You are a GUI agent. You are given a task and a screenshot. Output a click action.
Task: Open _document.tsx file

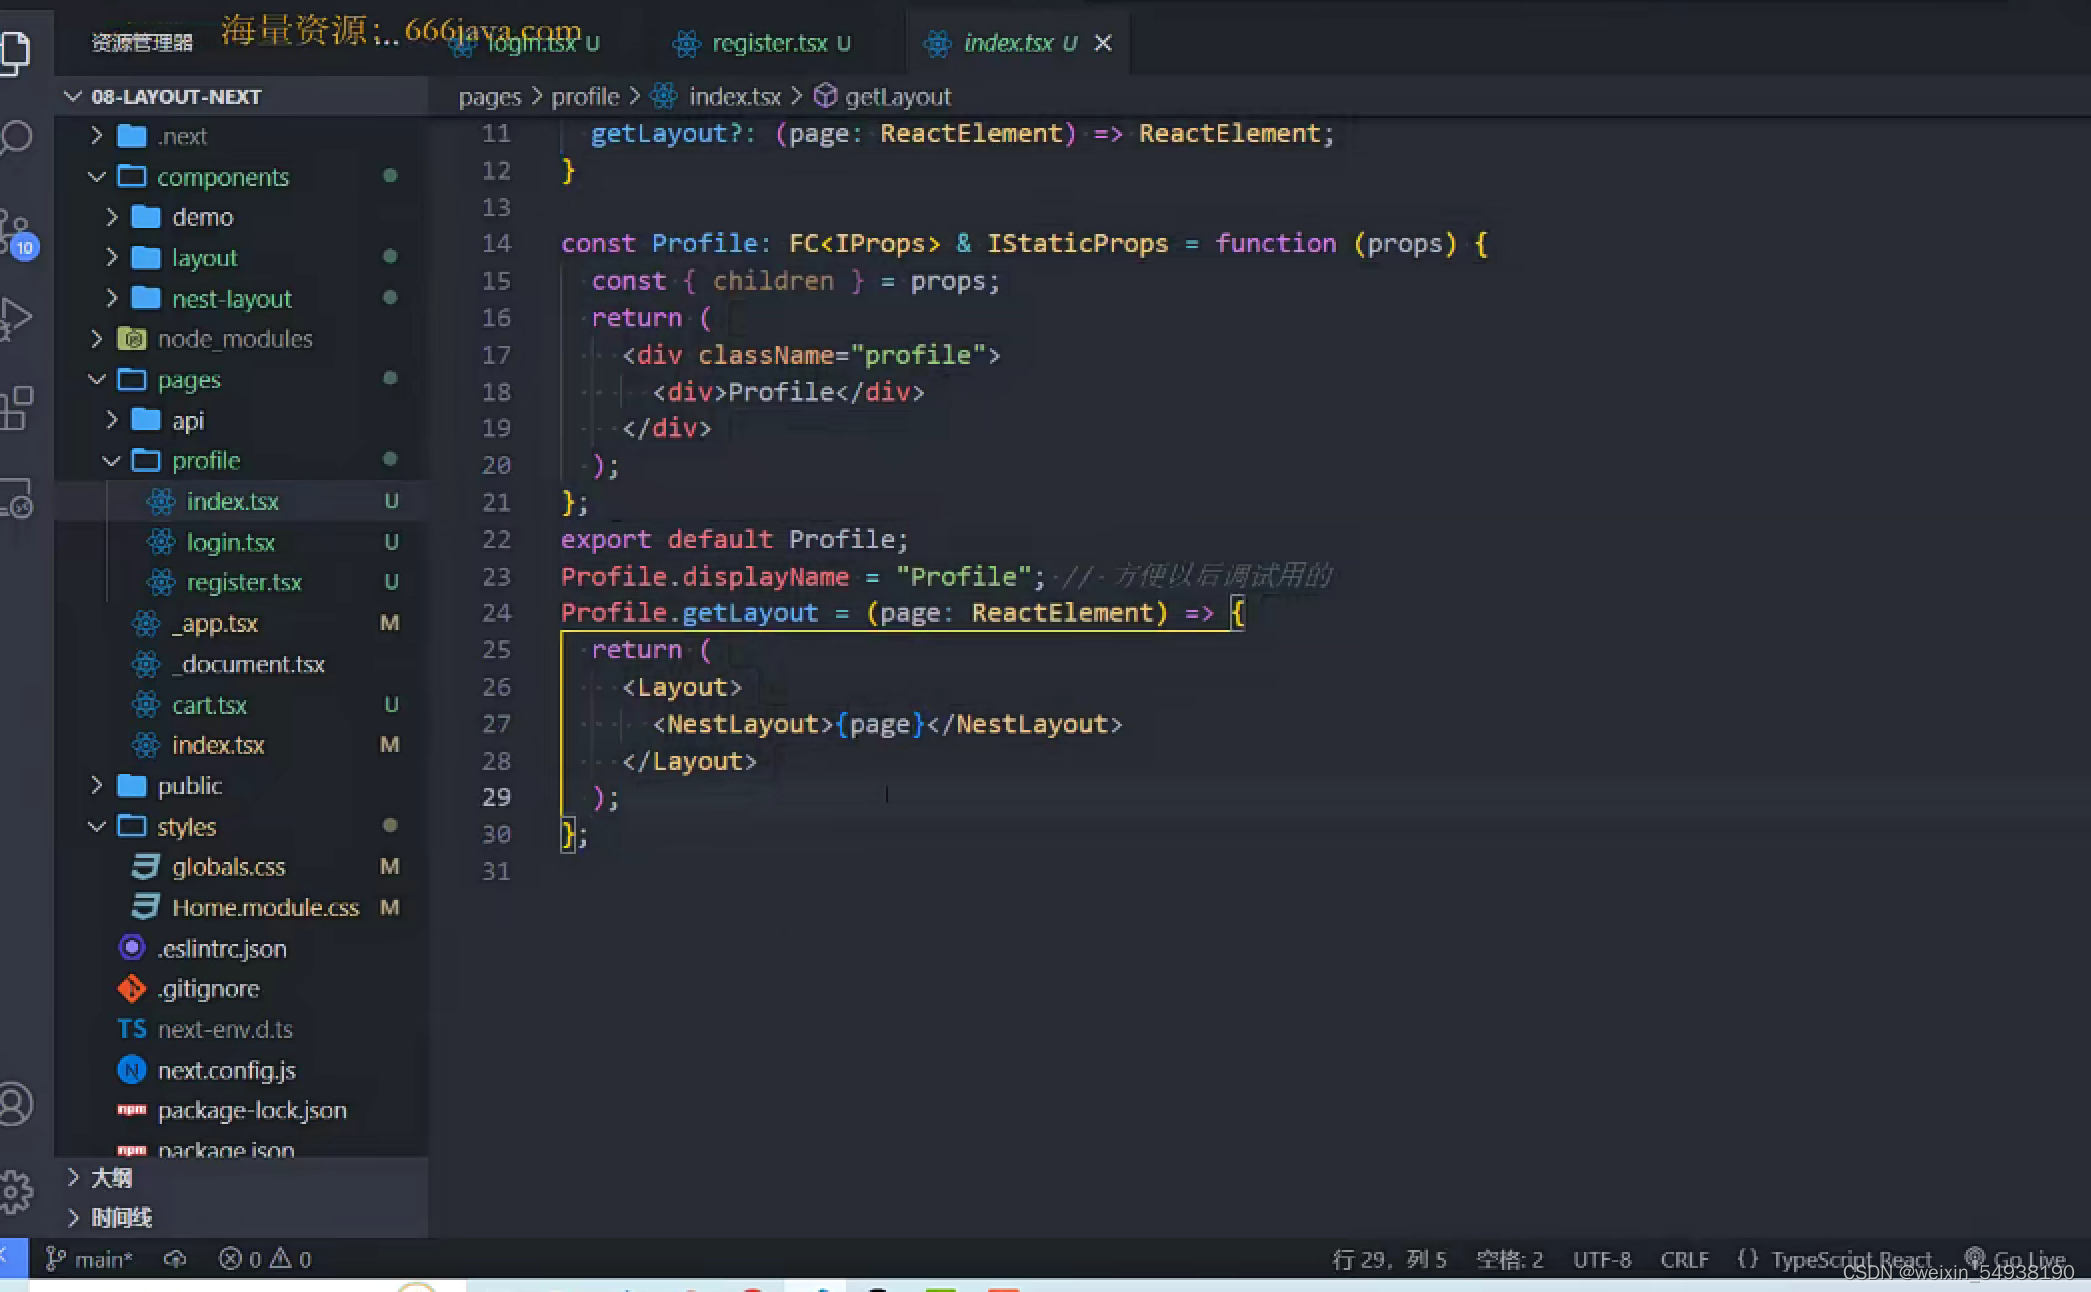pyautogui.click(x=241, y=664)
